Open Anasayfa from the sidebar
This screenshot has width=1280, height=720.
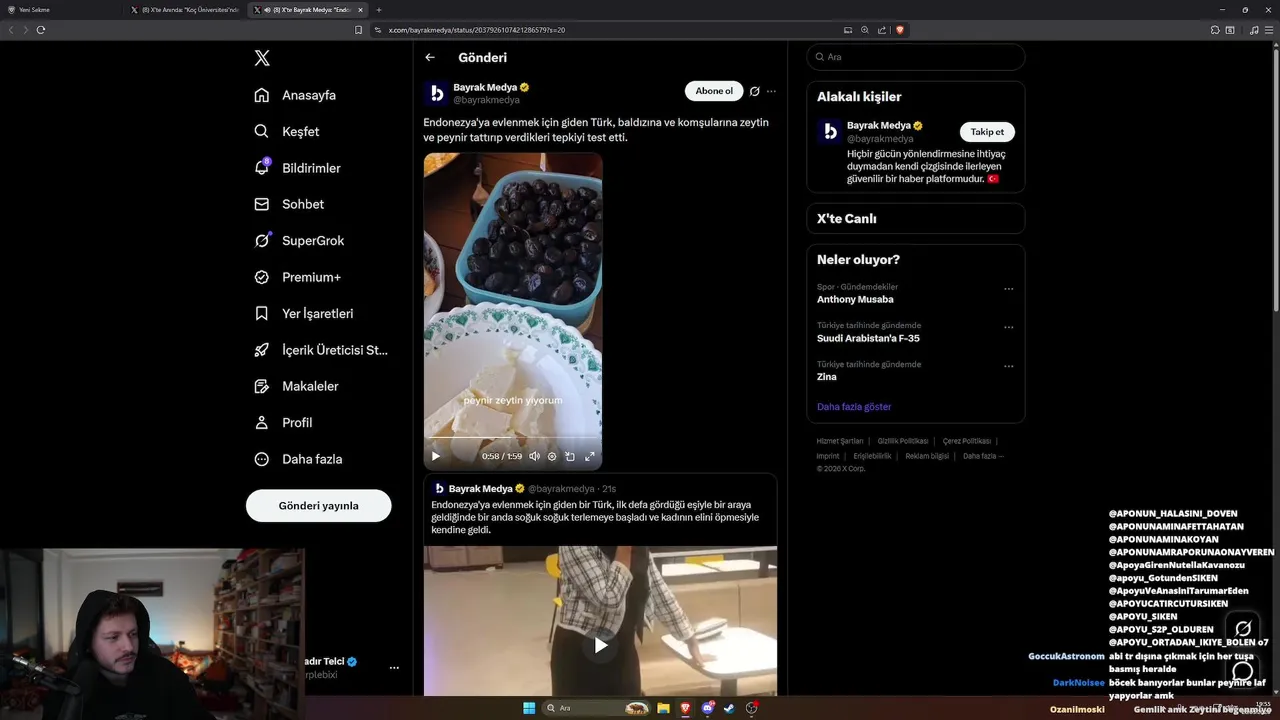(295, 95)
